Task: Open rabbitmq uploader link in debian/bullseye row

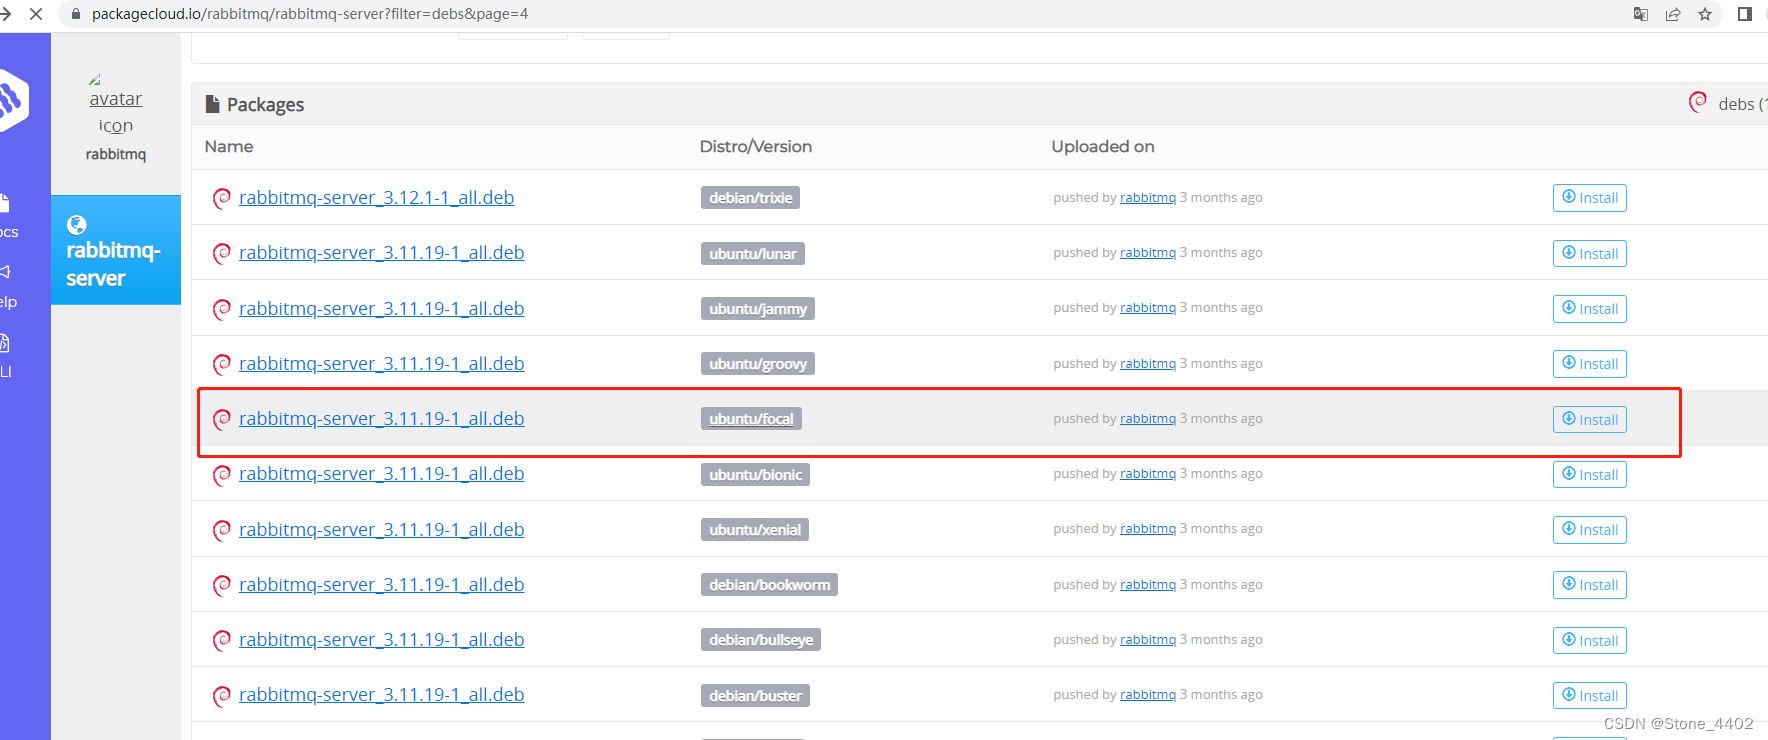Action: click(x=1148, y=640)
